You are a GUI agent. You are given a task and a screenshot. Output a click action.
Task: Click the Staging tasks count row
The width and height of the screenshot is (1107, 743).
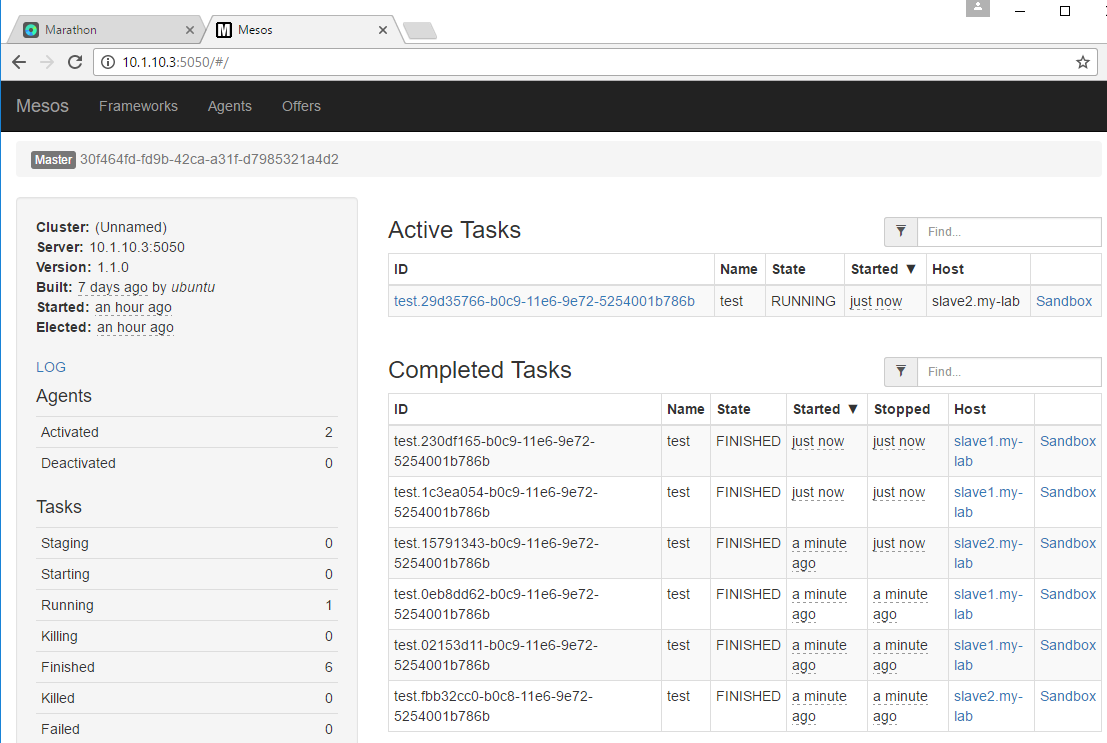186,543
